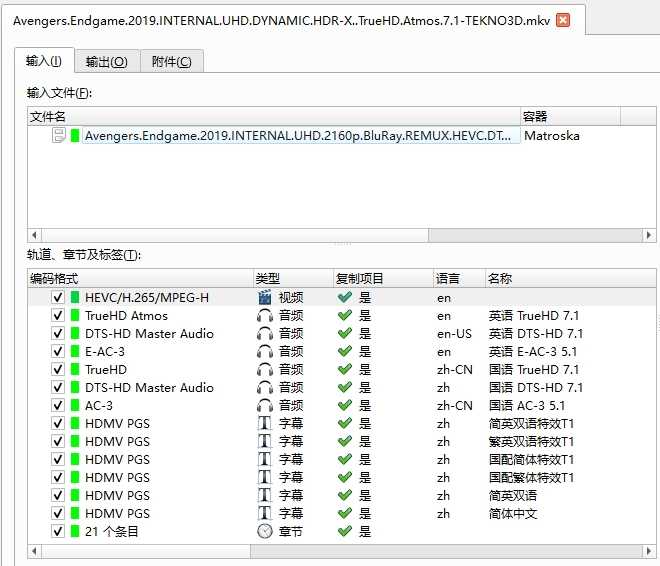Click the 容器 column header

coord(570,116)
